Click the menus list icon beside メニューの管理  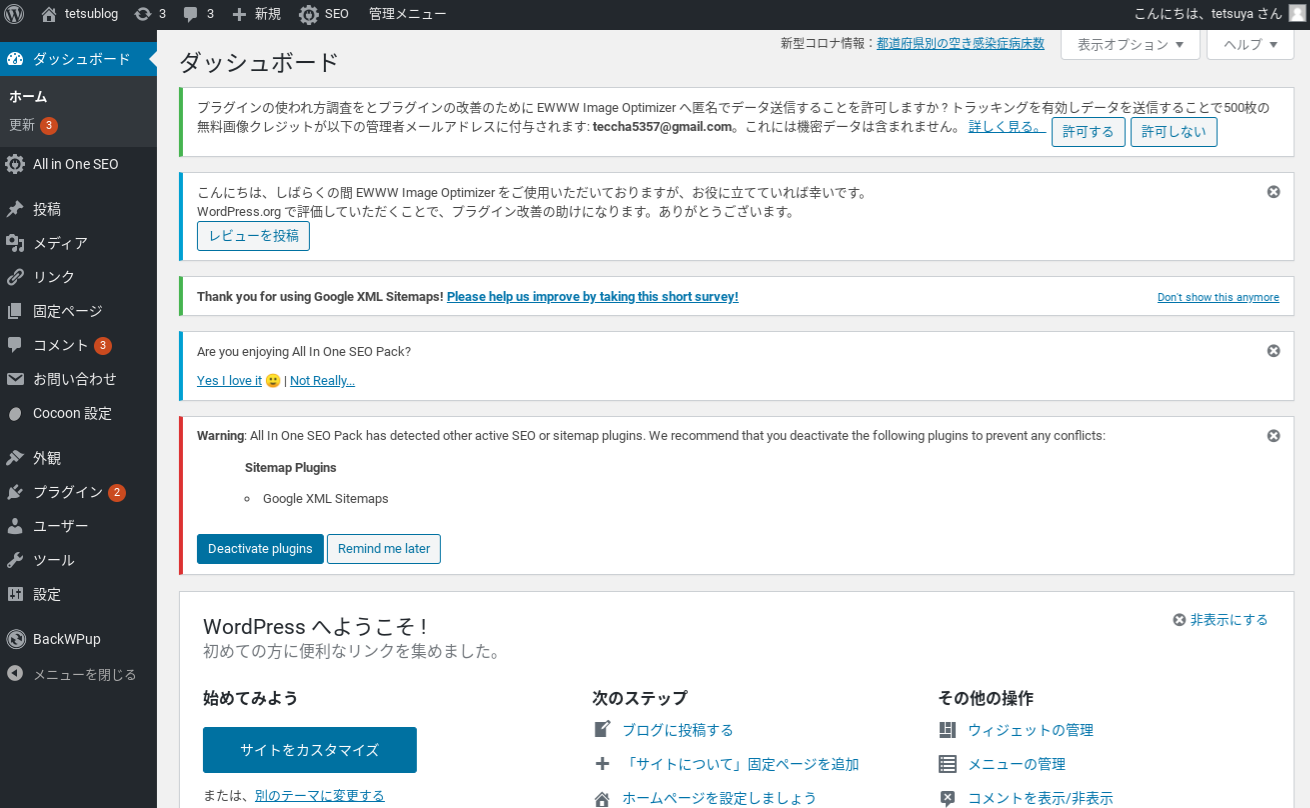tap(947, 764)
